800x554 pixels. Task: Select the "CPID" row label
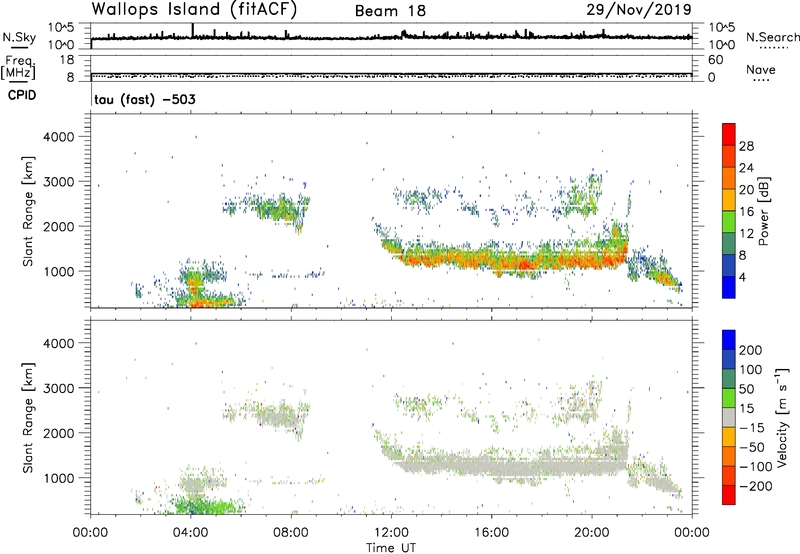tap(22, 95)
